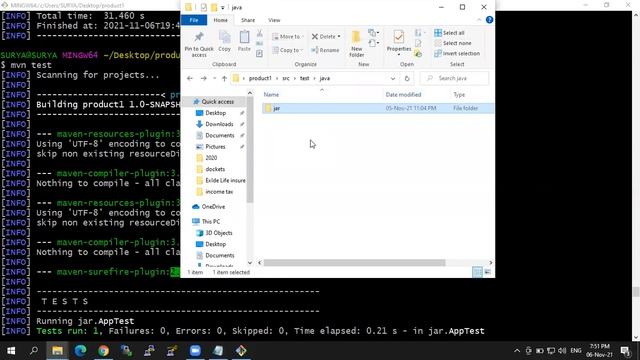Image resolution: width=640 pixels, height=360 pixels.
Task: Open OneDrive in navigation pane
Action: [213, 207]
